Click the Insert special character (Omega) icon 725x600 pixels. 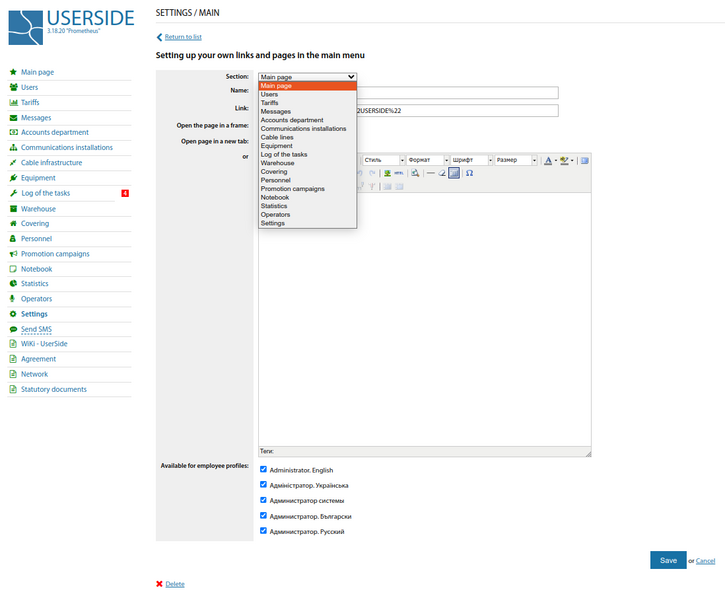pos(470,173)
